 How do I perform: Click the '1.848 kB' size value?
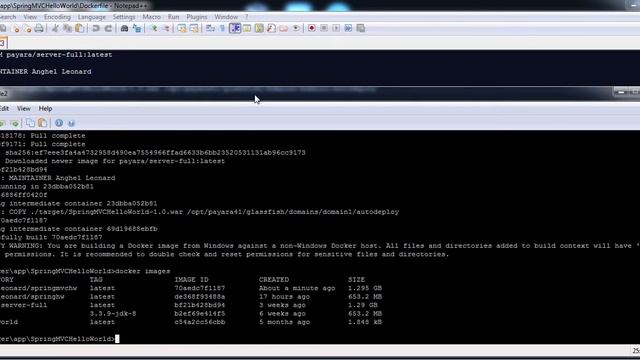[x=365, y=322]
